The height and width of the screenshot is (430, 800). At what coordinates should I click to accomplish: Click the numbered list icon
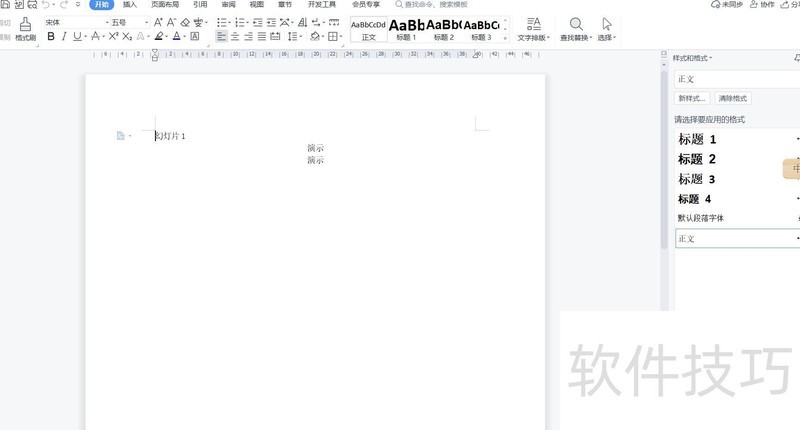coord(239,22)
